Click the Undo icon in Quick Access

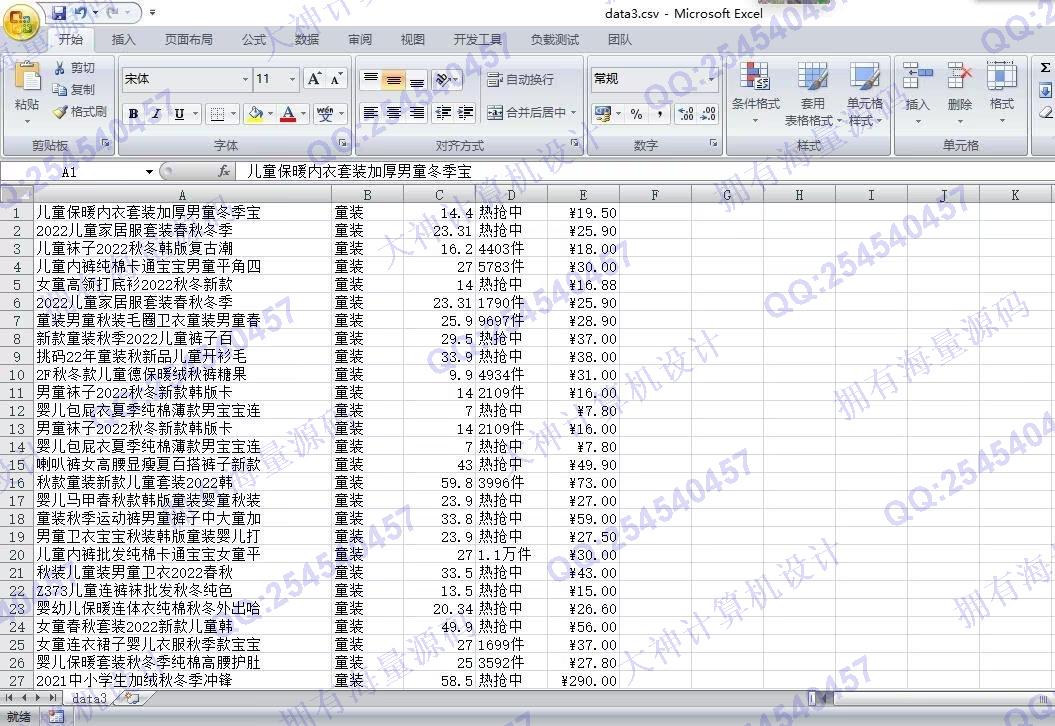coord(81,12)
